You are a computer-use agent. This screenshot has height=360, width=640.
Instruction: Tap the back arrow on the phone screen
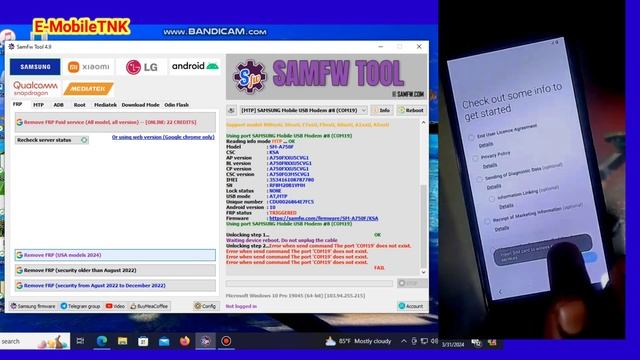pos(500,291)
